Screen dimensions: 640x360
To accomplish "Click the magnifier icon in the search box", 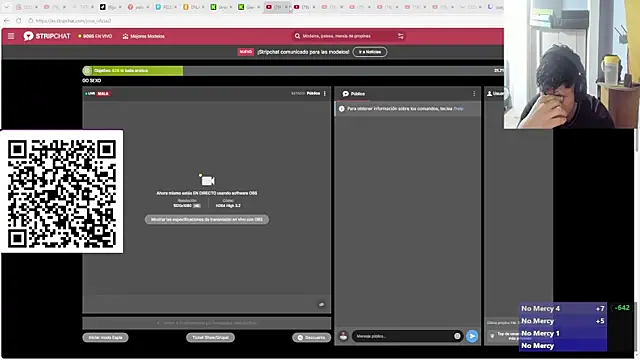I will point(297,36).
